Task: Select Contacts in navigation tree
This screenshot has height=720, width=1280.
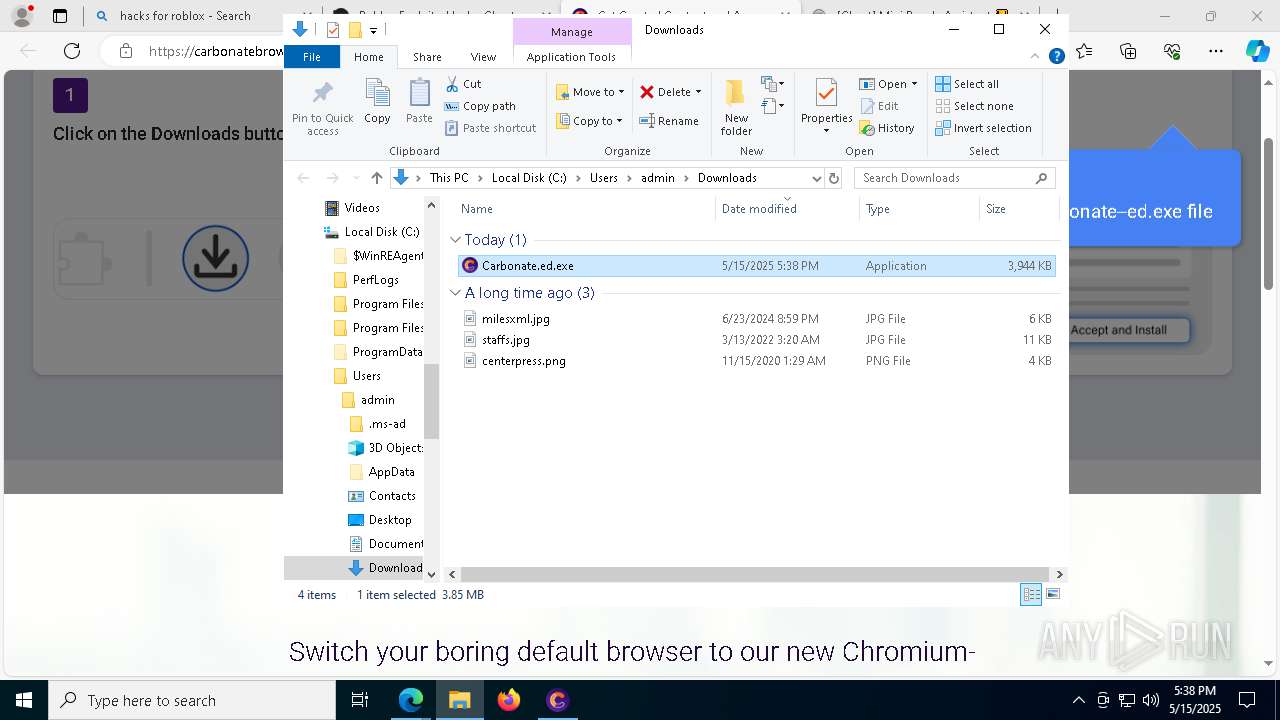Action: tap(392, 496)
